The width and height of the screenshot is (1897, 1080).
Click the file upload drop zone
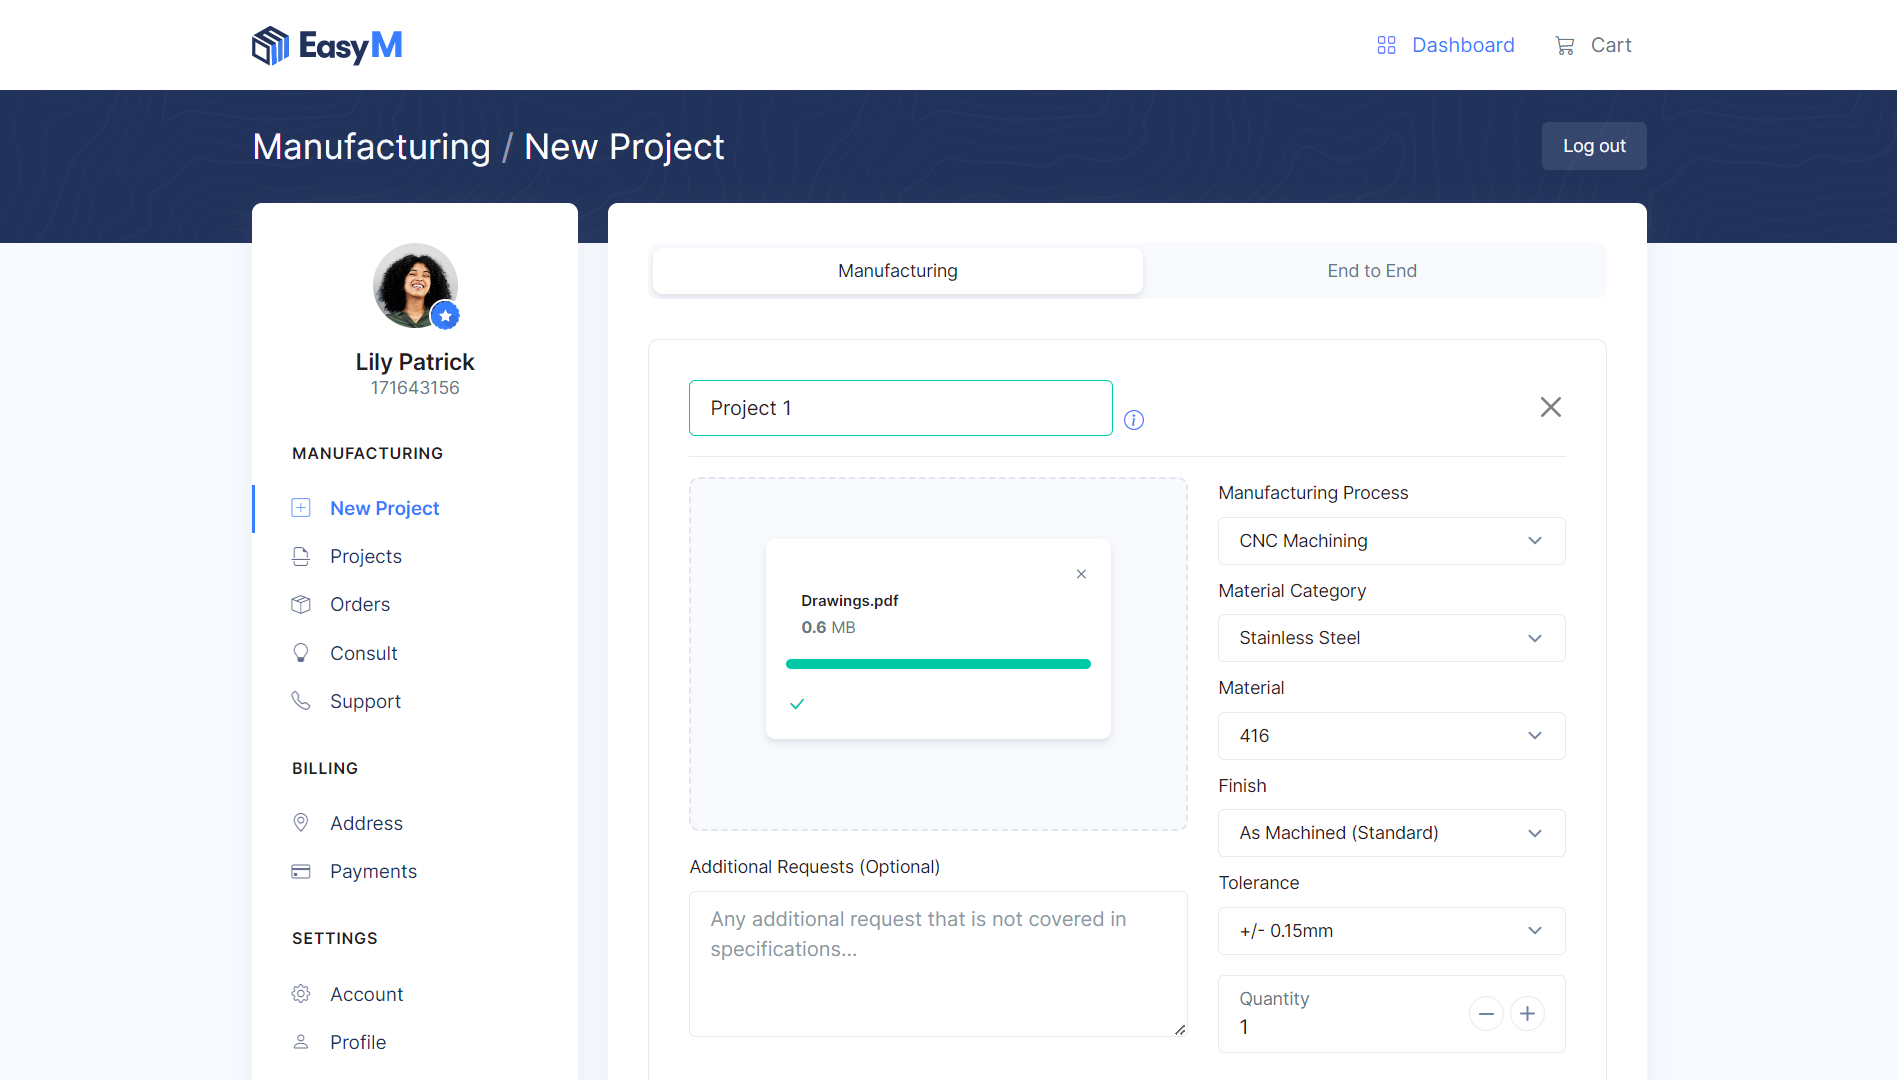[938, 654]
